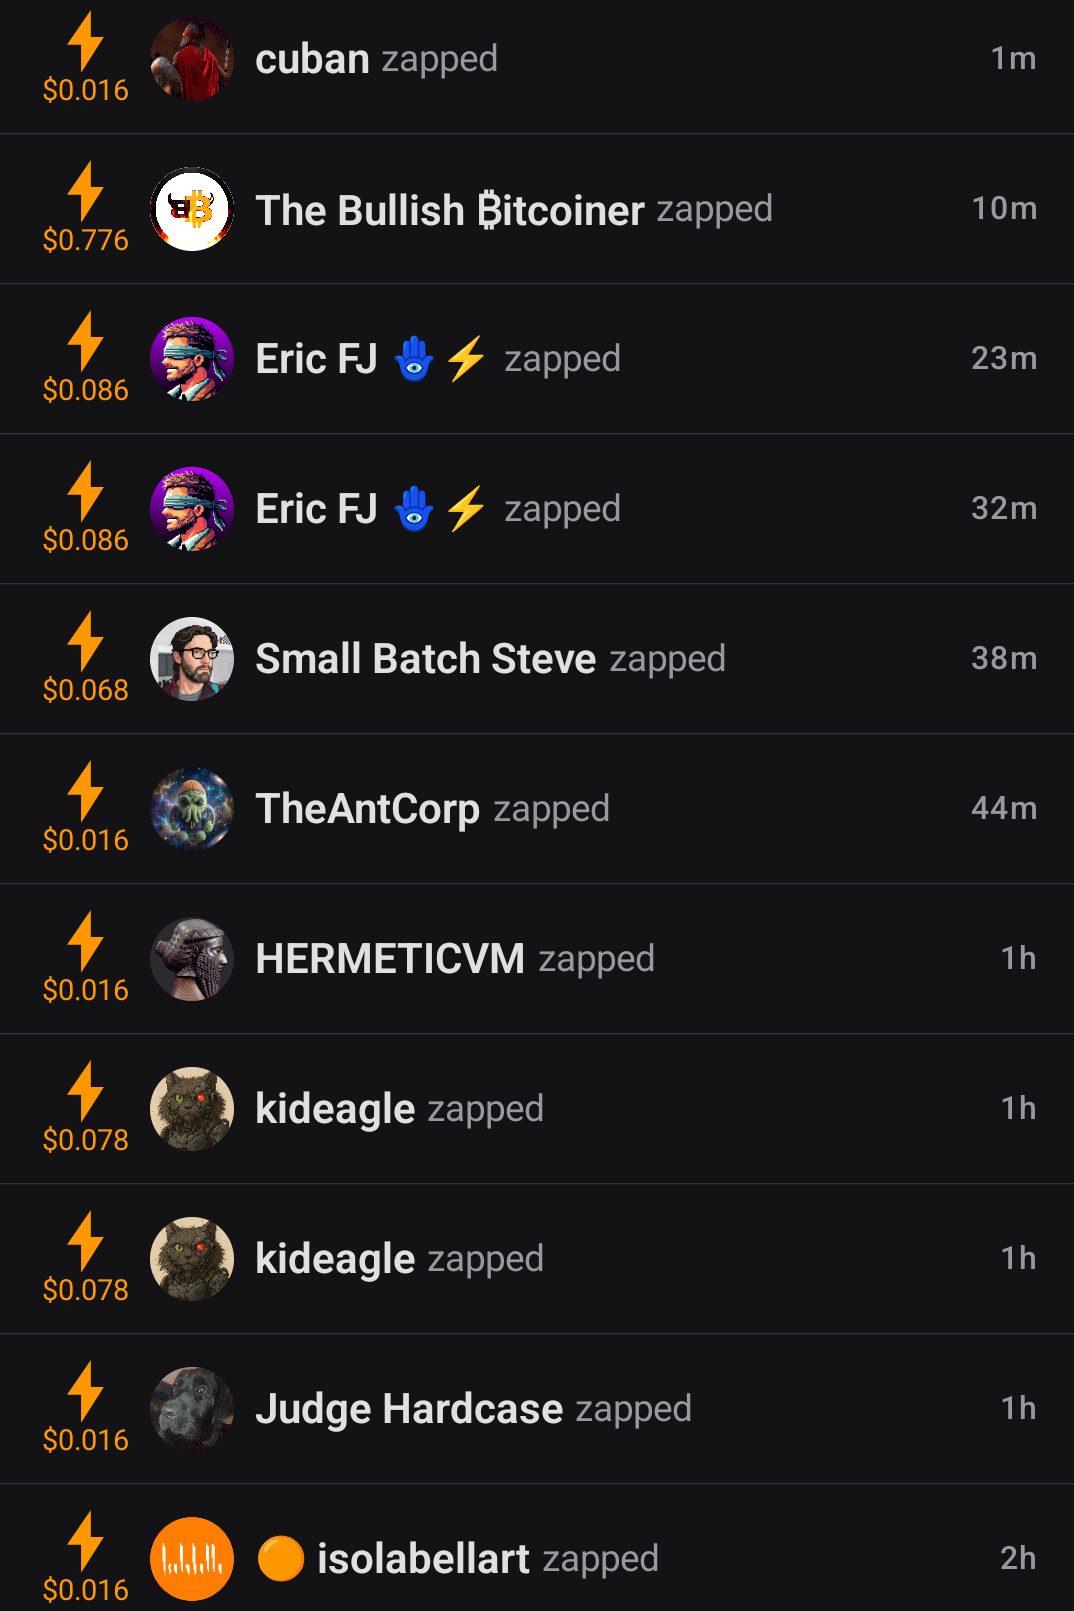This screenshot has height=1611, width=1074.
Task: Click TheAntCorp's octopus avatar
Action: tap(191, 809)
